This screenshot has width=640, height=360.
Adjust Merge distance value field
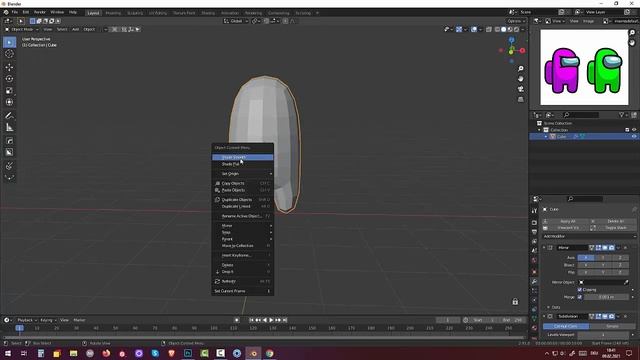(606, 297)
